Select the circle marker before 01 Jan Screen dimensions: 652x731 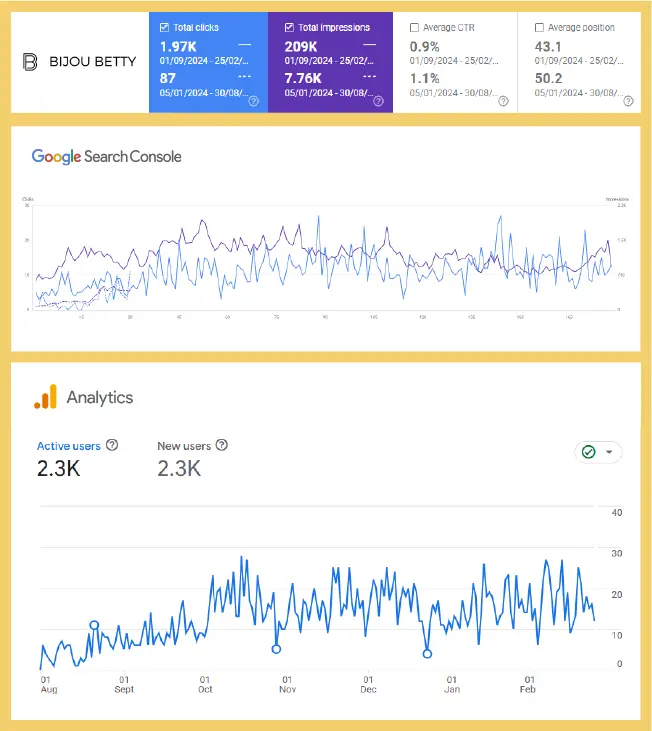coord(427,654)
